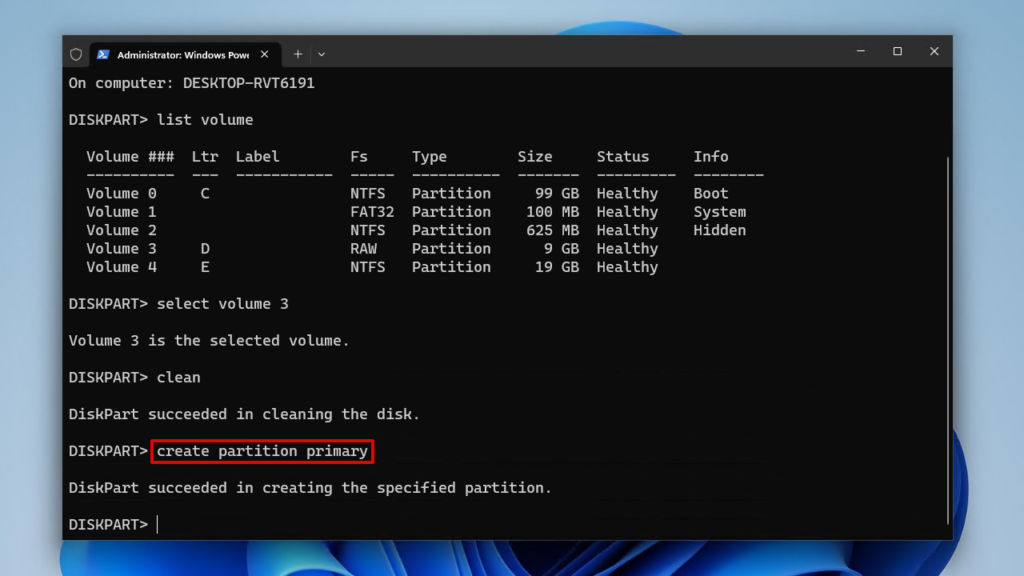Click the highlighted create partition primary command
Viewport: 1024px width, 576px height.
point(262,451)
